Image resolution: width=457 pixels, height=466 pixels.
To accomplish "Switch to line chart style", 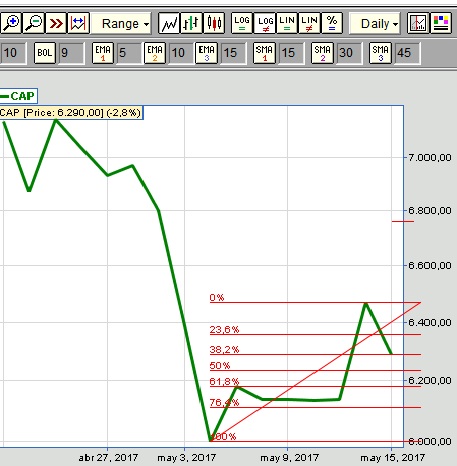I will coord(169,23).
